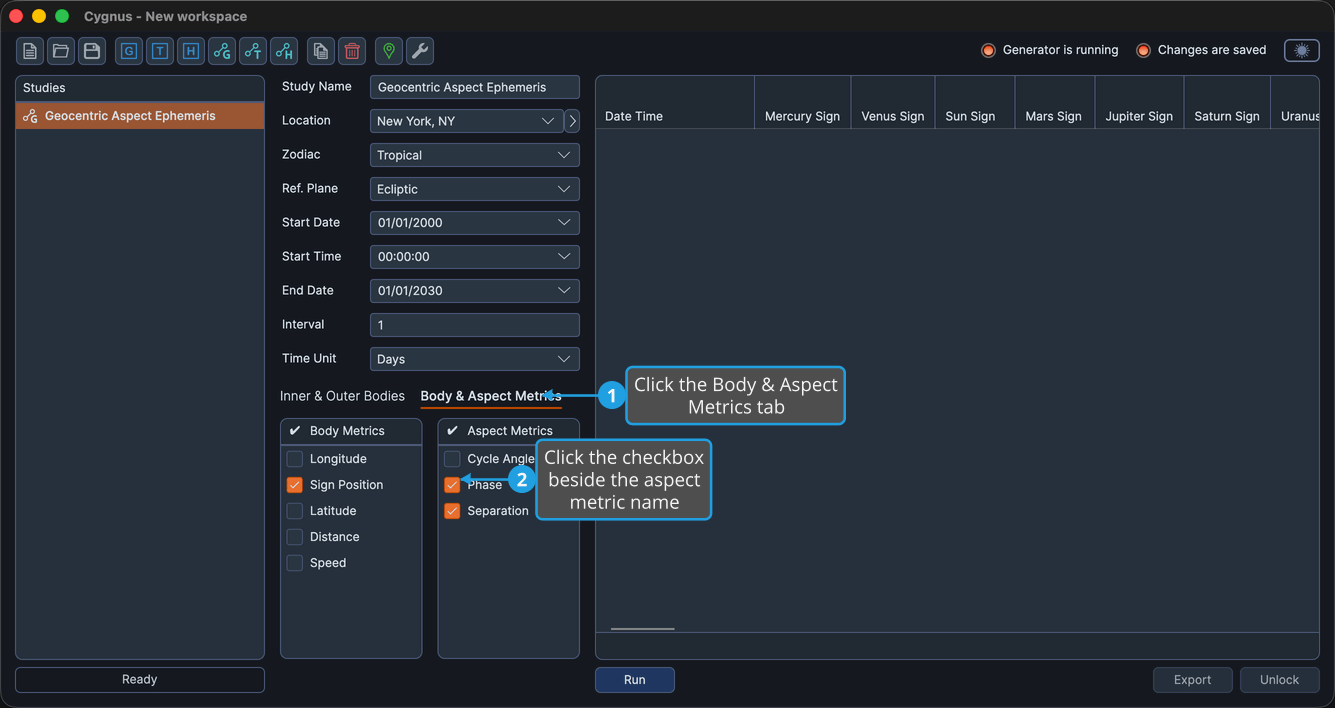Screen dimensions: 1335x708
Task: Save workspace using floppy disk icon
Action: click(x=92, y=51)
